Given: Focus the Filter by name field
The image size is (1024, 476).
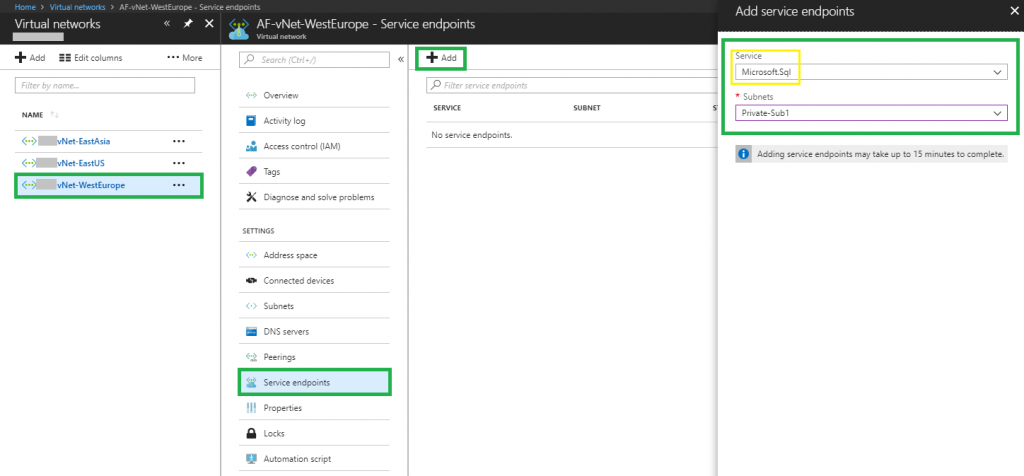Looking at the screenshot, I should pos(105,85).
